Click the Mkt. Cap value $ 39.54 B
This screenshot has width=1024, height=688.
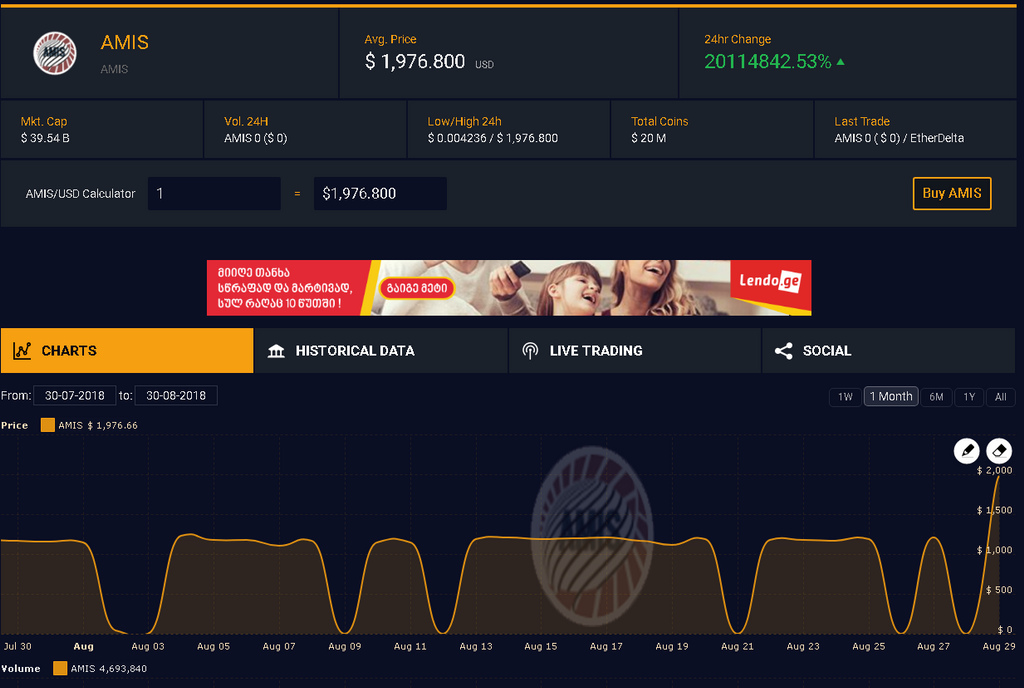(x=45, y=138)
